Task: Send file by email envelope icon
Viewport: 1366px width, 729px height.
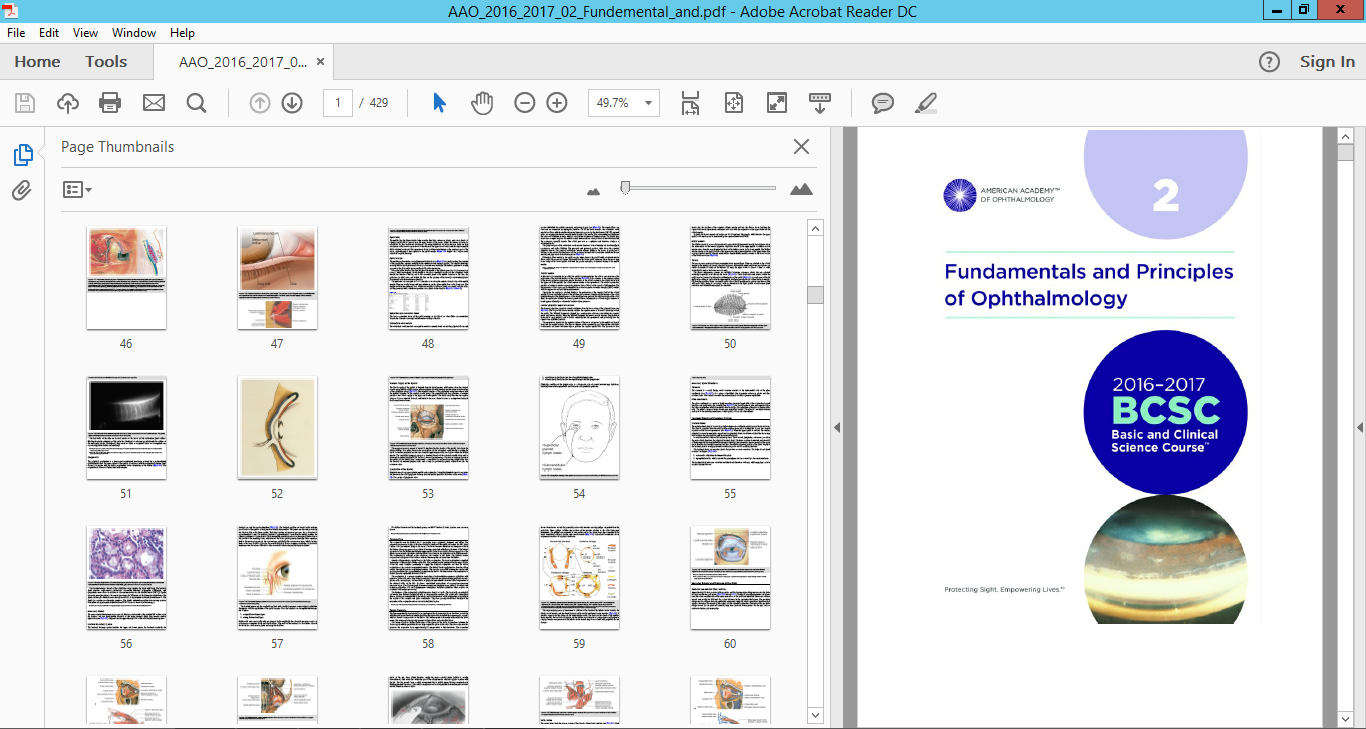Action: click(x=153, y=103)
